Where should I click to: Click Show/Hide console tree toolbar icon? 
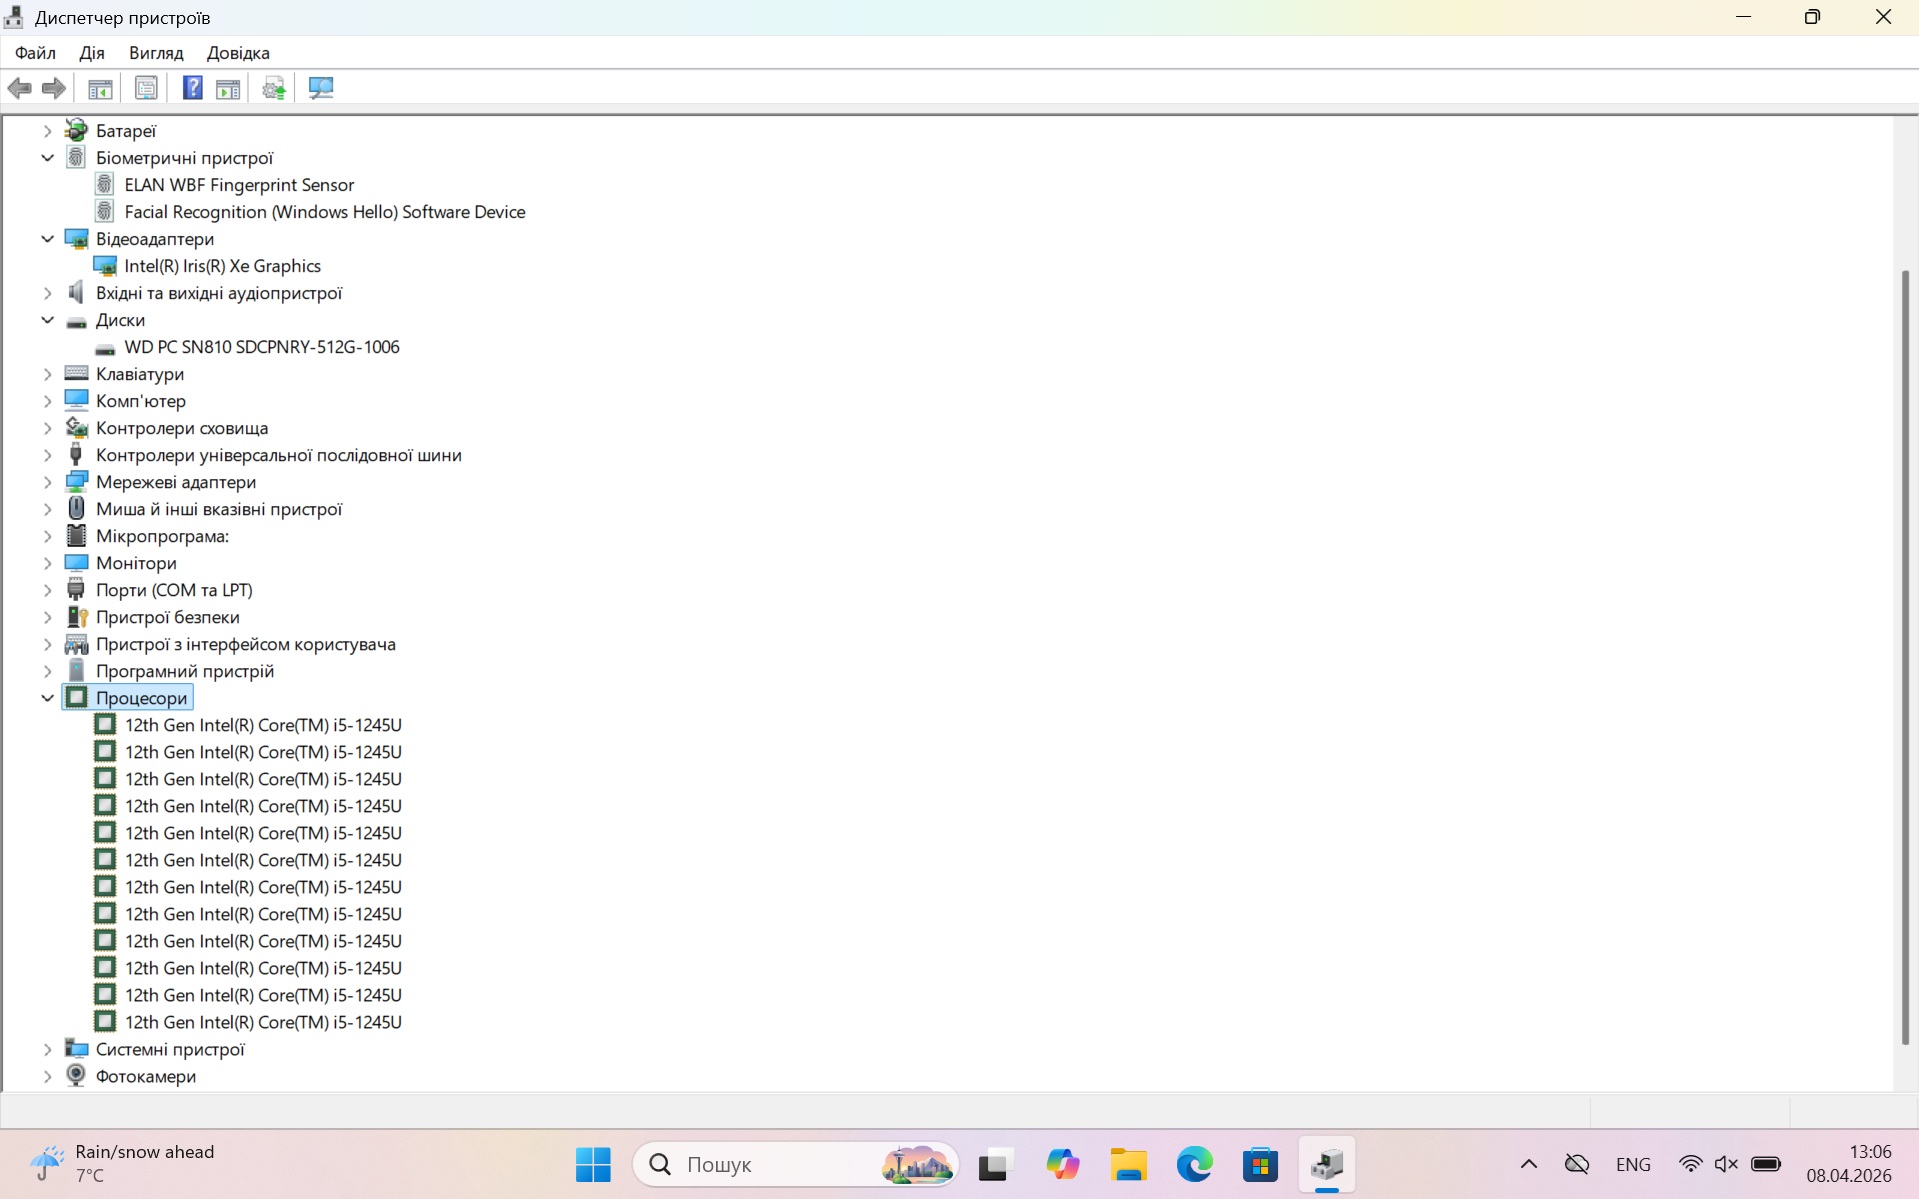tap(100, 88)
